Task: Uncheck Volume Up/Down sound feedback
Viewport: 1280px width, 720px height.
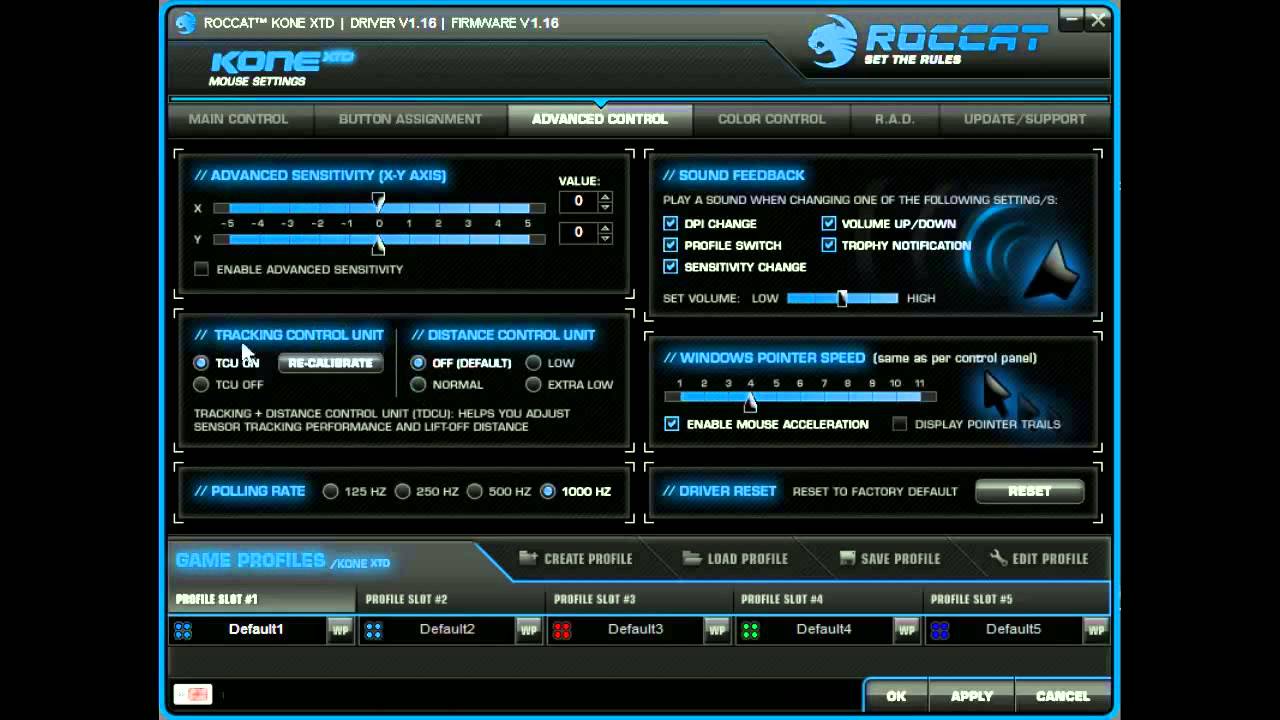Action: point(829,224)
